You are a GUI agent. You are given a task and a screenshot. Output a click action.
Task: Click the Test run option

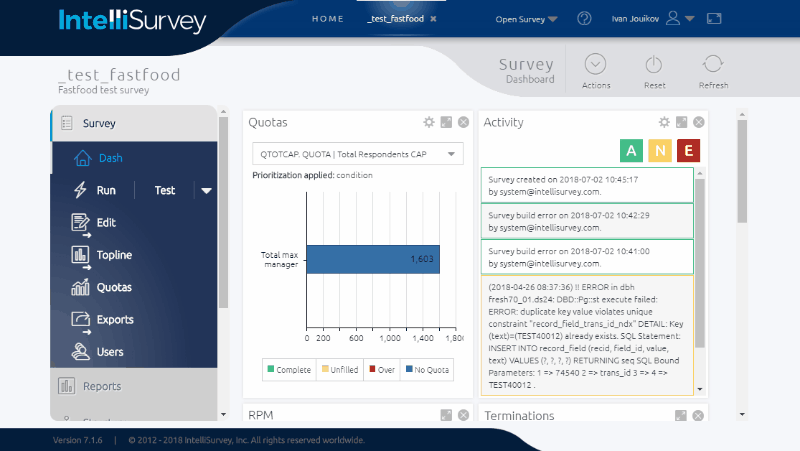pos(165,190)
